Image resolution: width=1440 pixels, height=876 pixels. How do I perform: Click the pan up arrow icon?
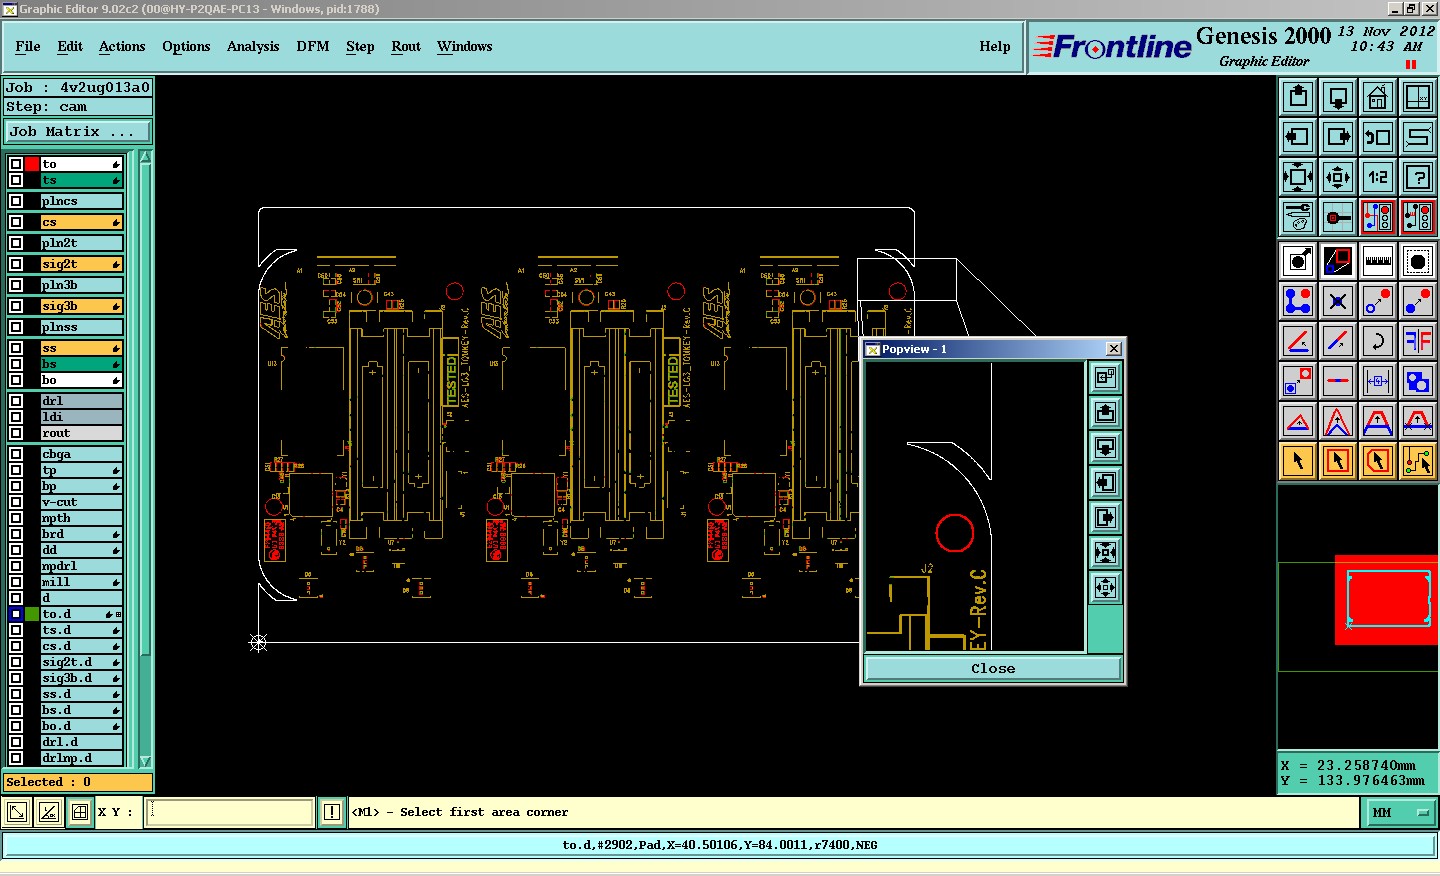[x=1298, y=97]
